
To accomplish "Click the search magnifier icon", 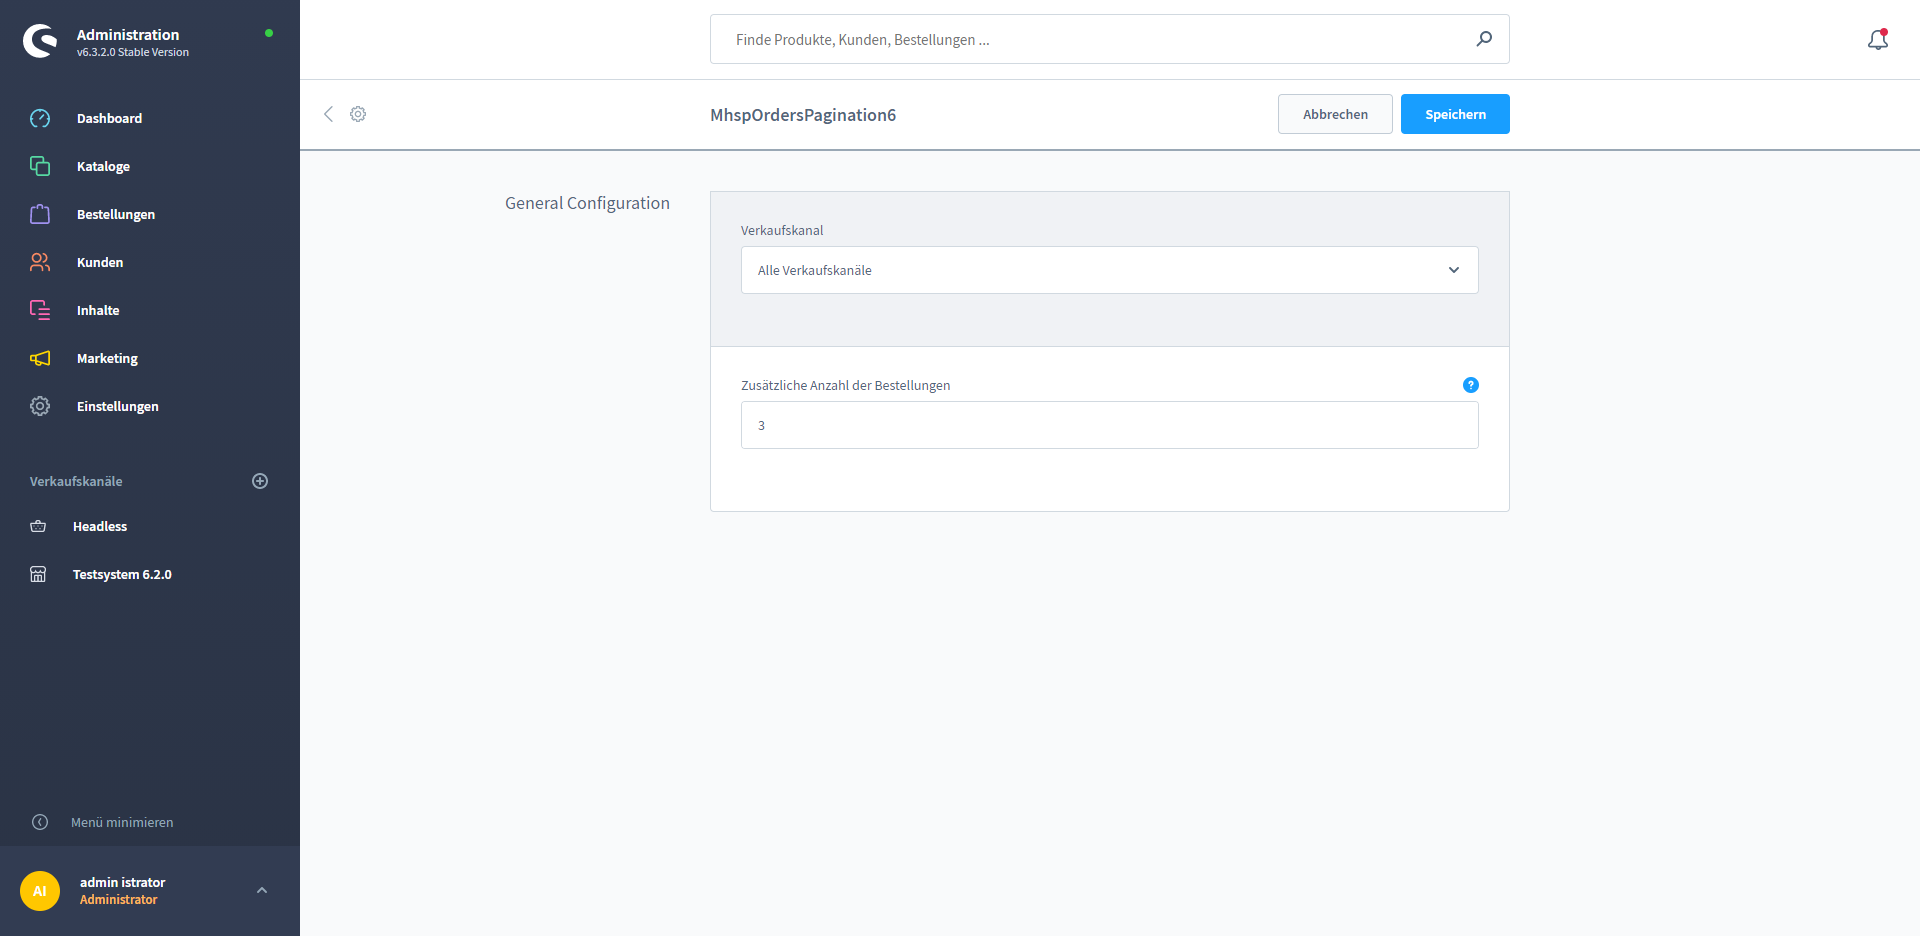I will 1484,39.
